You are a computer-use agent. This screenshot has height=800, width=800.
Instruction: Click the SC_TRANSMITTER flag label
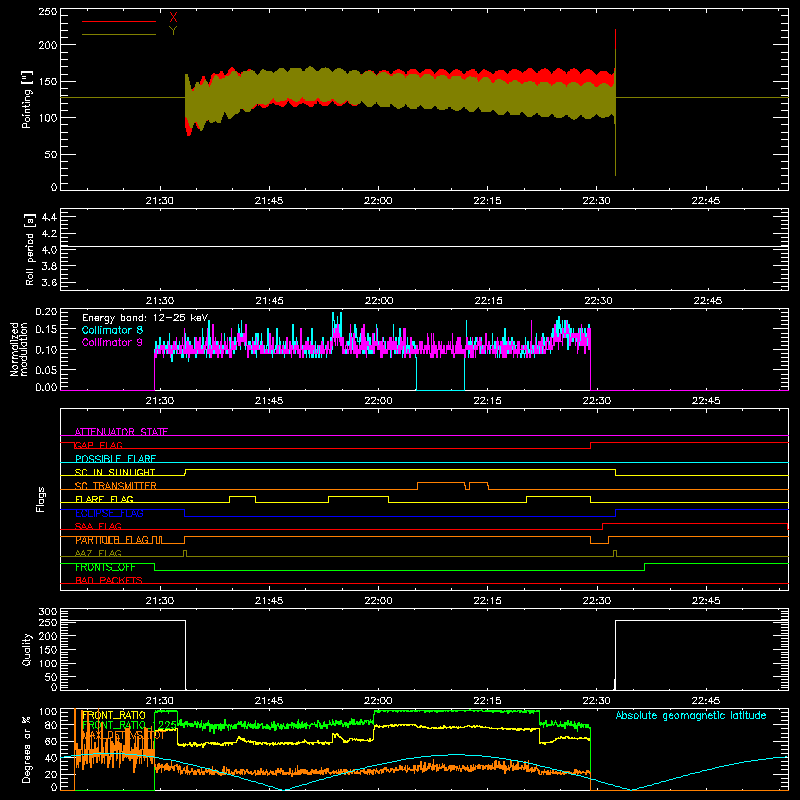pos(116,486)
